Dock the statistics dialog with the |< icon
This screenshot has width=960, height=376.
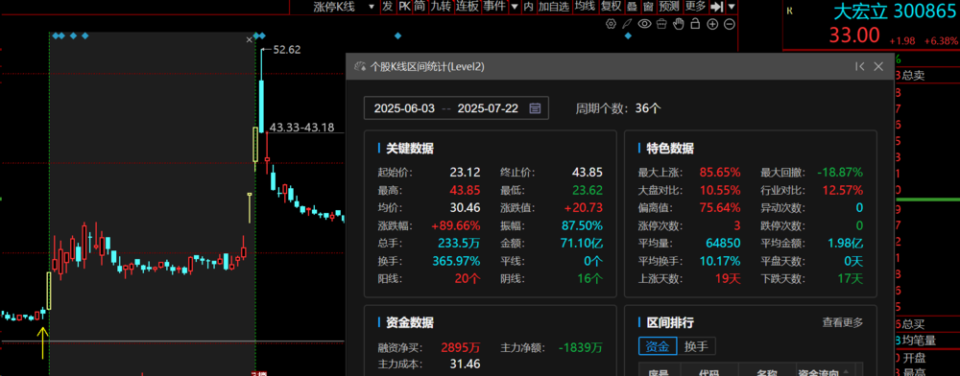point(860,66)
